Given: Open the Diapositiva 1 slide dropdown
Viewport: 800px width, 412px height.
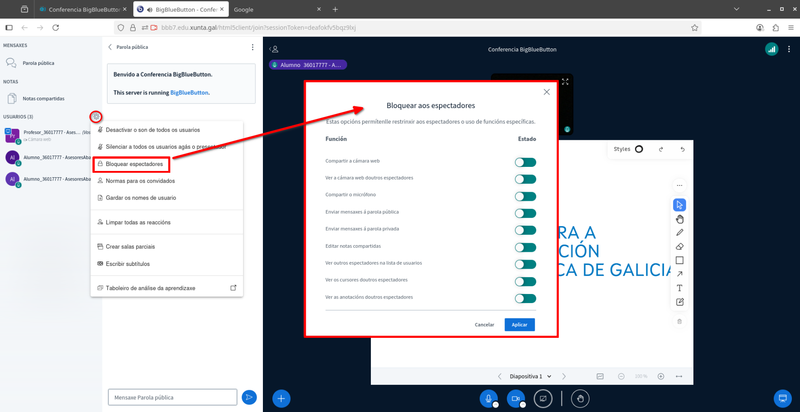Looking at the screenshot, I should pos(530,376).
